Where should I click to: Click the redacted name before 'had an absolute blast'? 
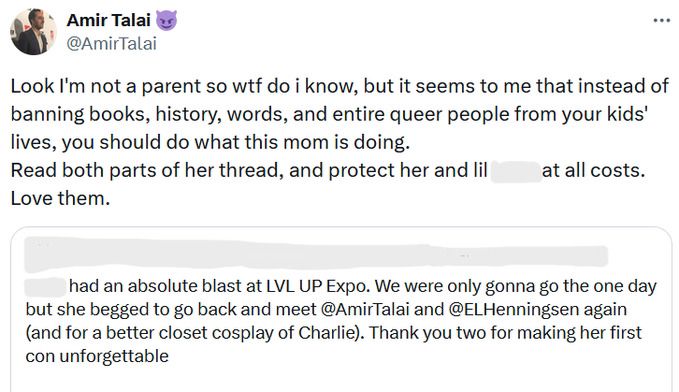45,286
